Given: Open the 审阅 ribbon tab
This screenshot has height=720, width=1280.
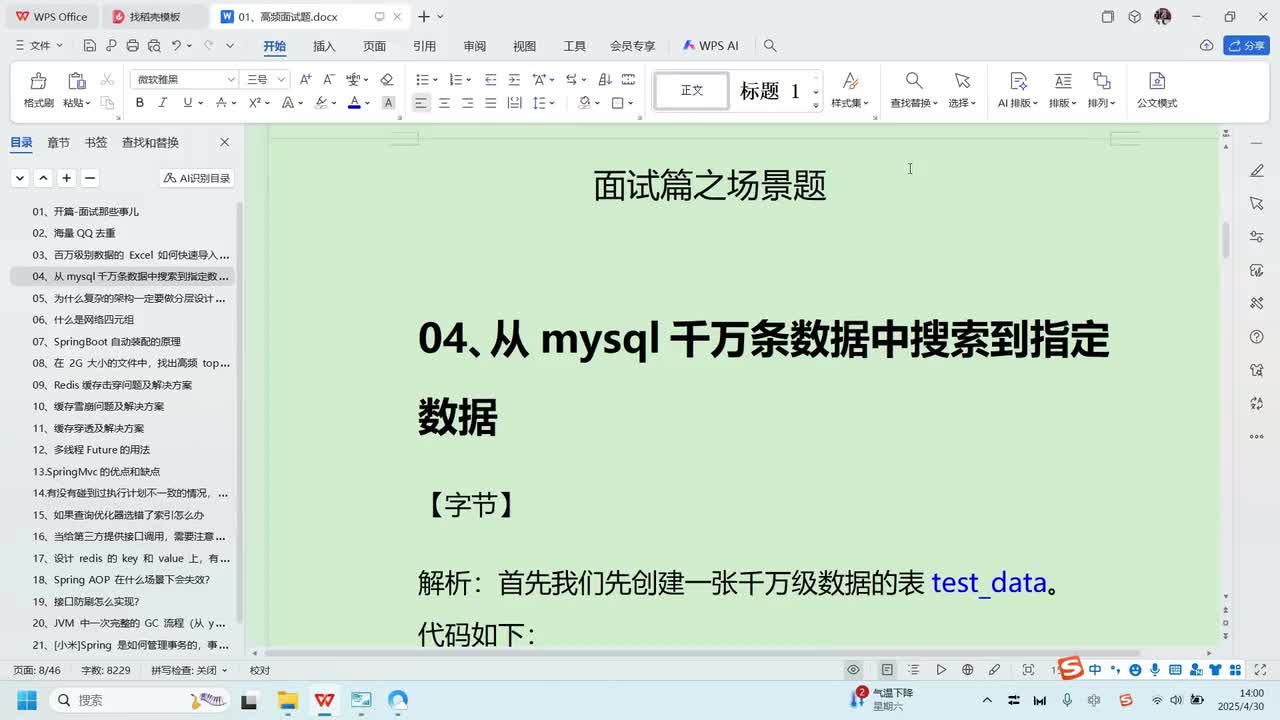Looking at the screenshot, I should [474, 46].
